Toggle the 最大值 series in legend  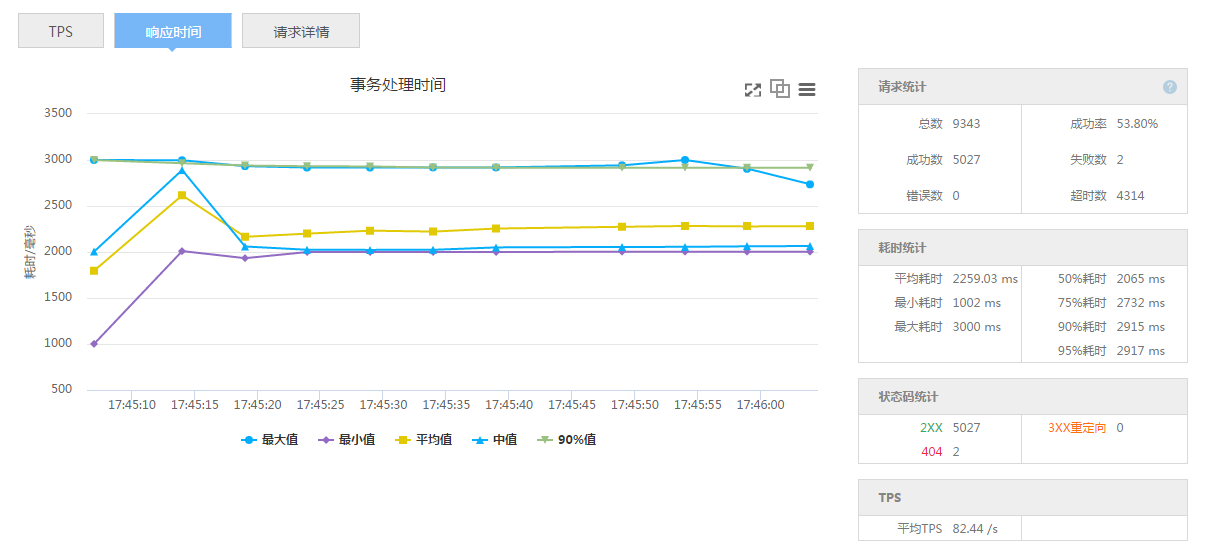(270, 439)
